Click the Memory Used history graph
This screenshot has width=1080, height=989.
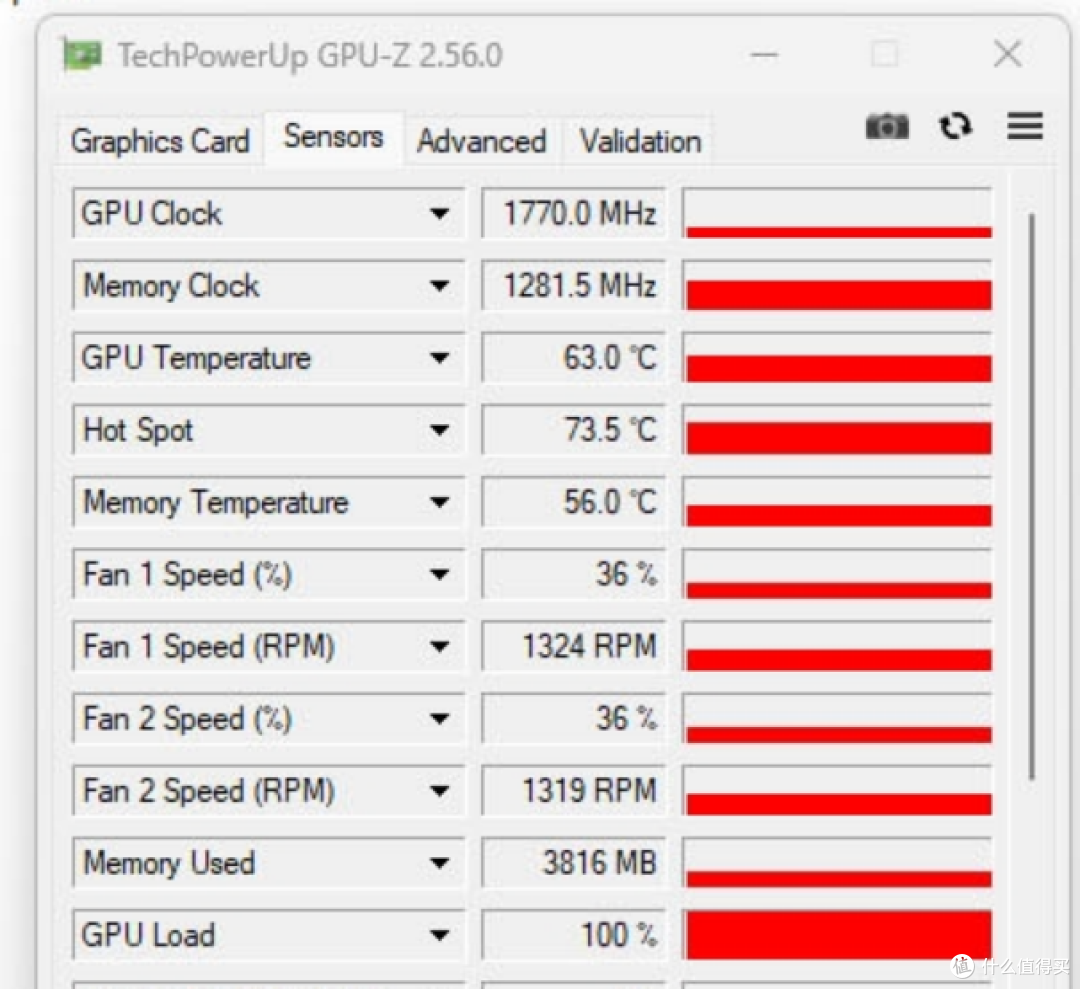pyautogui.click(x=838, y=862)
